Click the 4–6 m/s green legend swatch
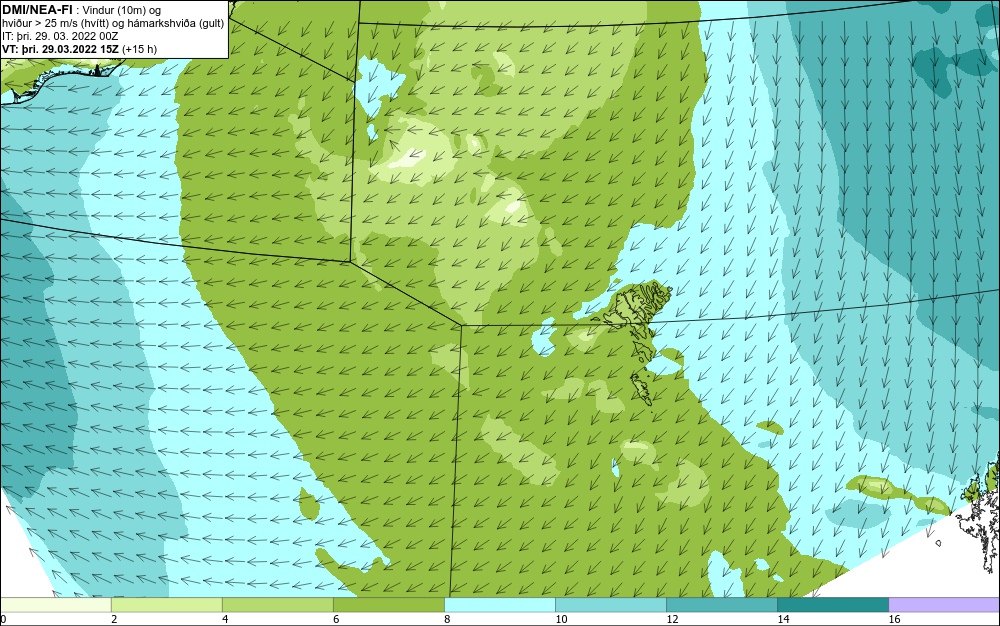The height and width of the screenshot is (626, 1000). pos(278,605)
